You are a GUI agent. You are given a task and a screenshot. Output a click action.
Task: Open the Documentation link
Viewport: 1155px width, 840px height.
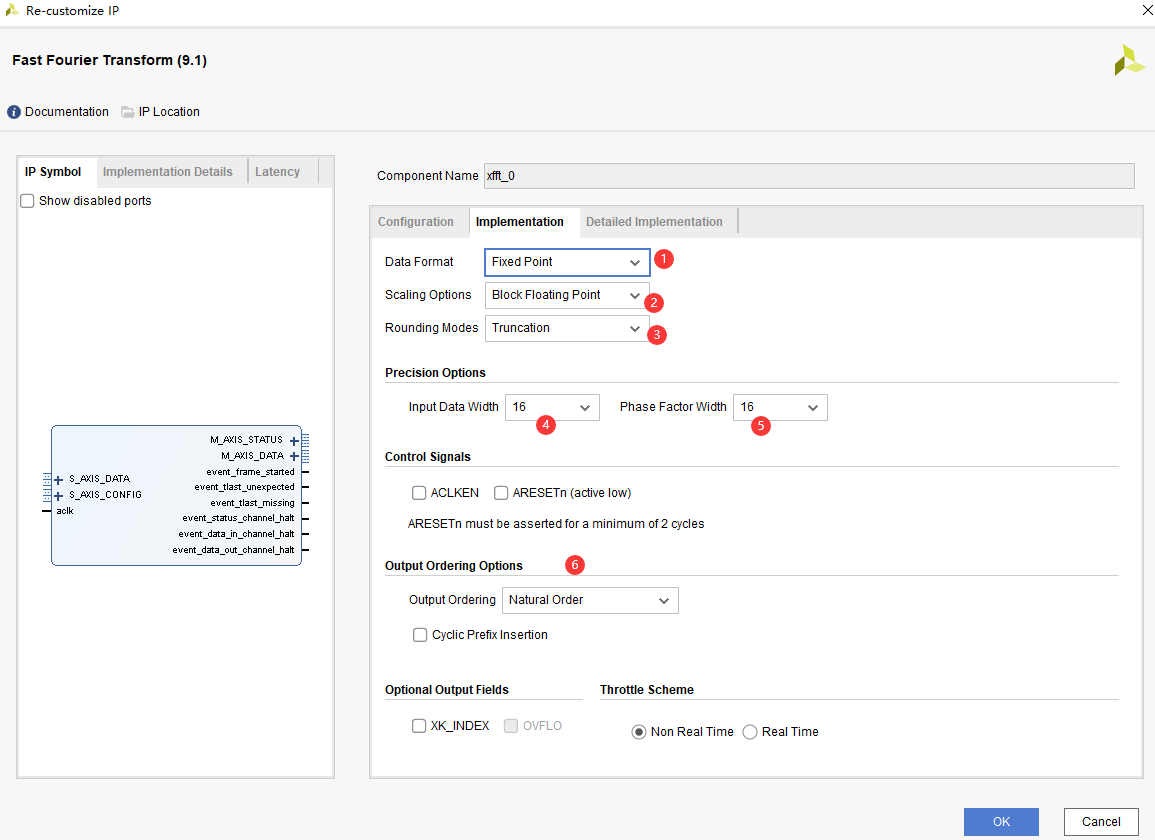click(x=67, y=112)
